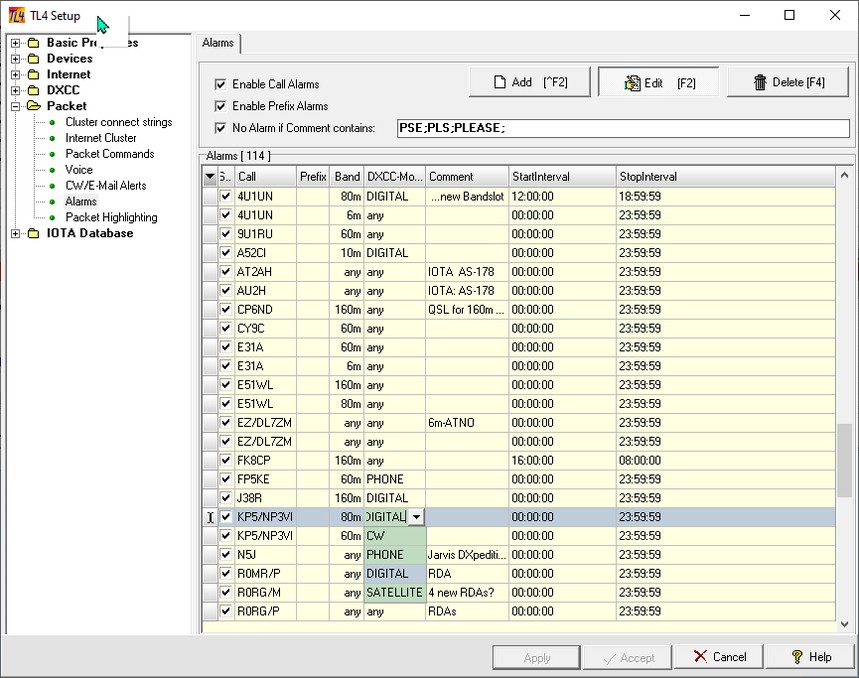Click the 16:00:00 start interval of FK8CP
The height and width of the screenshot is (678, 859).
coord(563,460)
